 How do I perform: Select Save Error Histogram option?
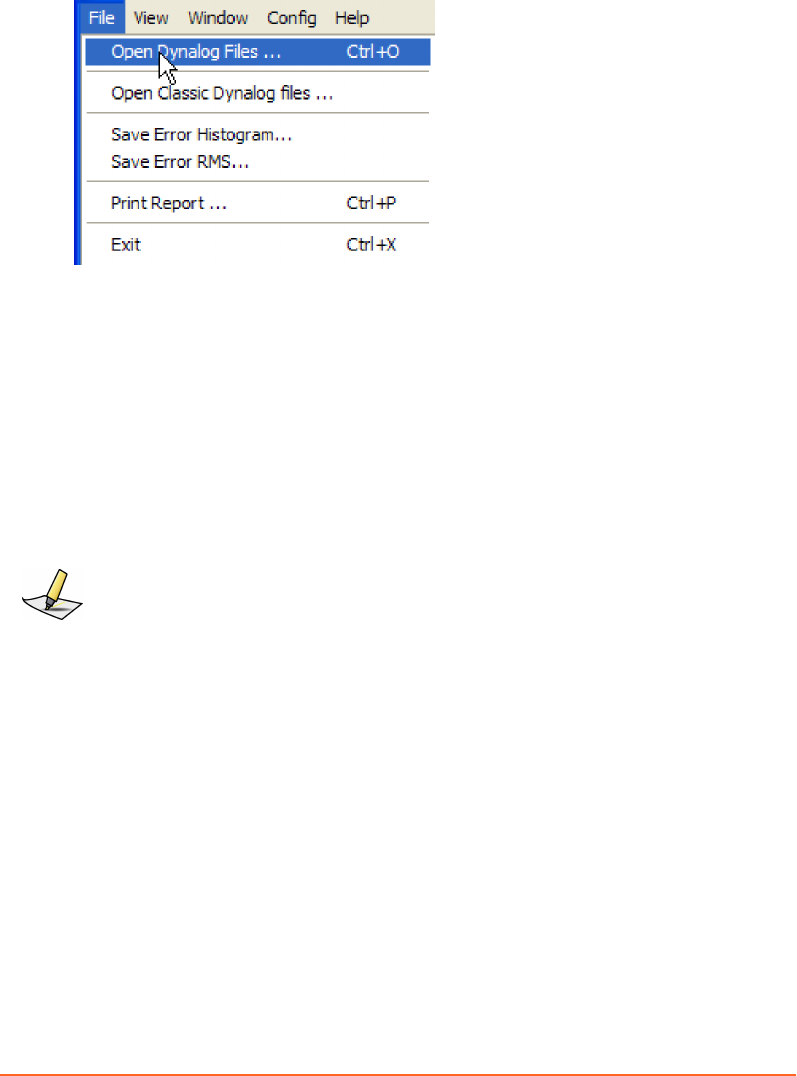point(257,134)
